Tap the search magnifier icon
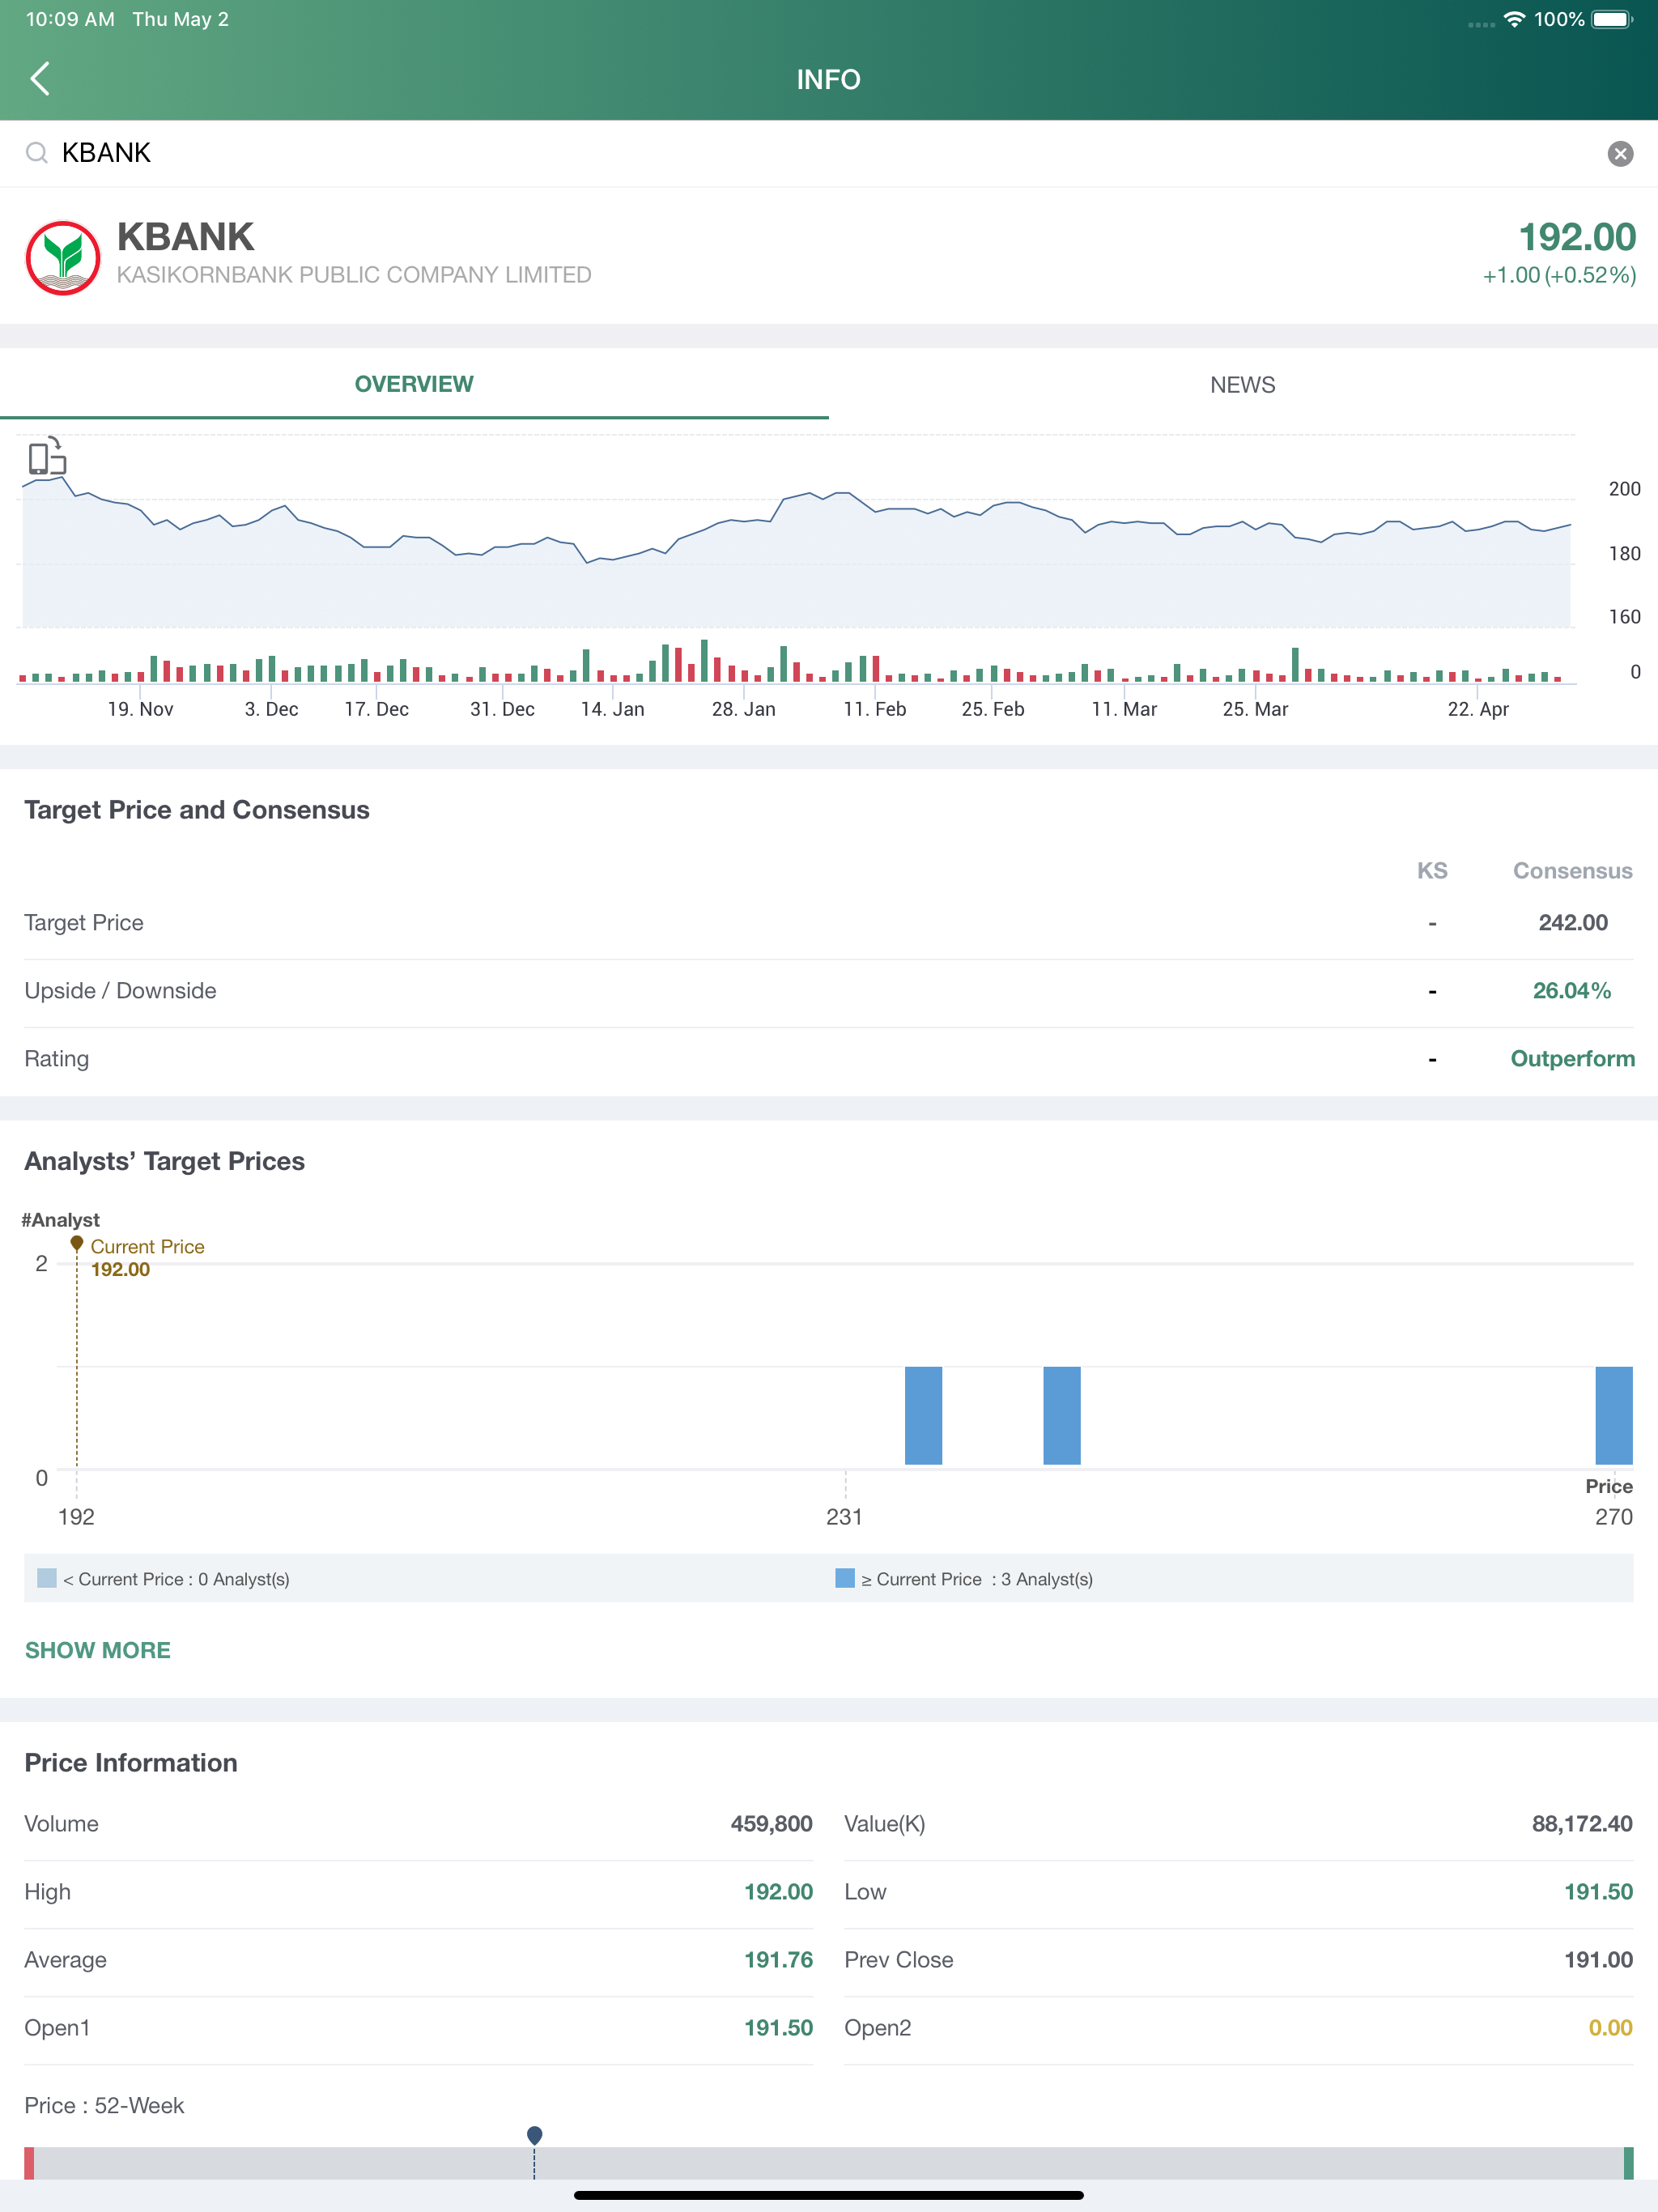The image size is (1658, 2212). tap(37, 153)
